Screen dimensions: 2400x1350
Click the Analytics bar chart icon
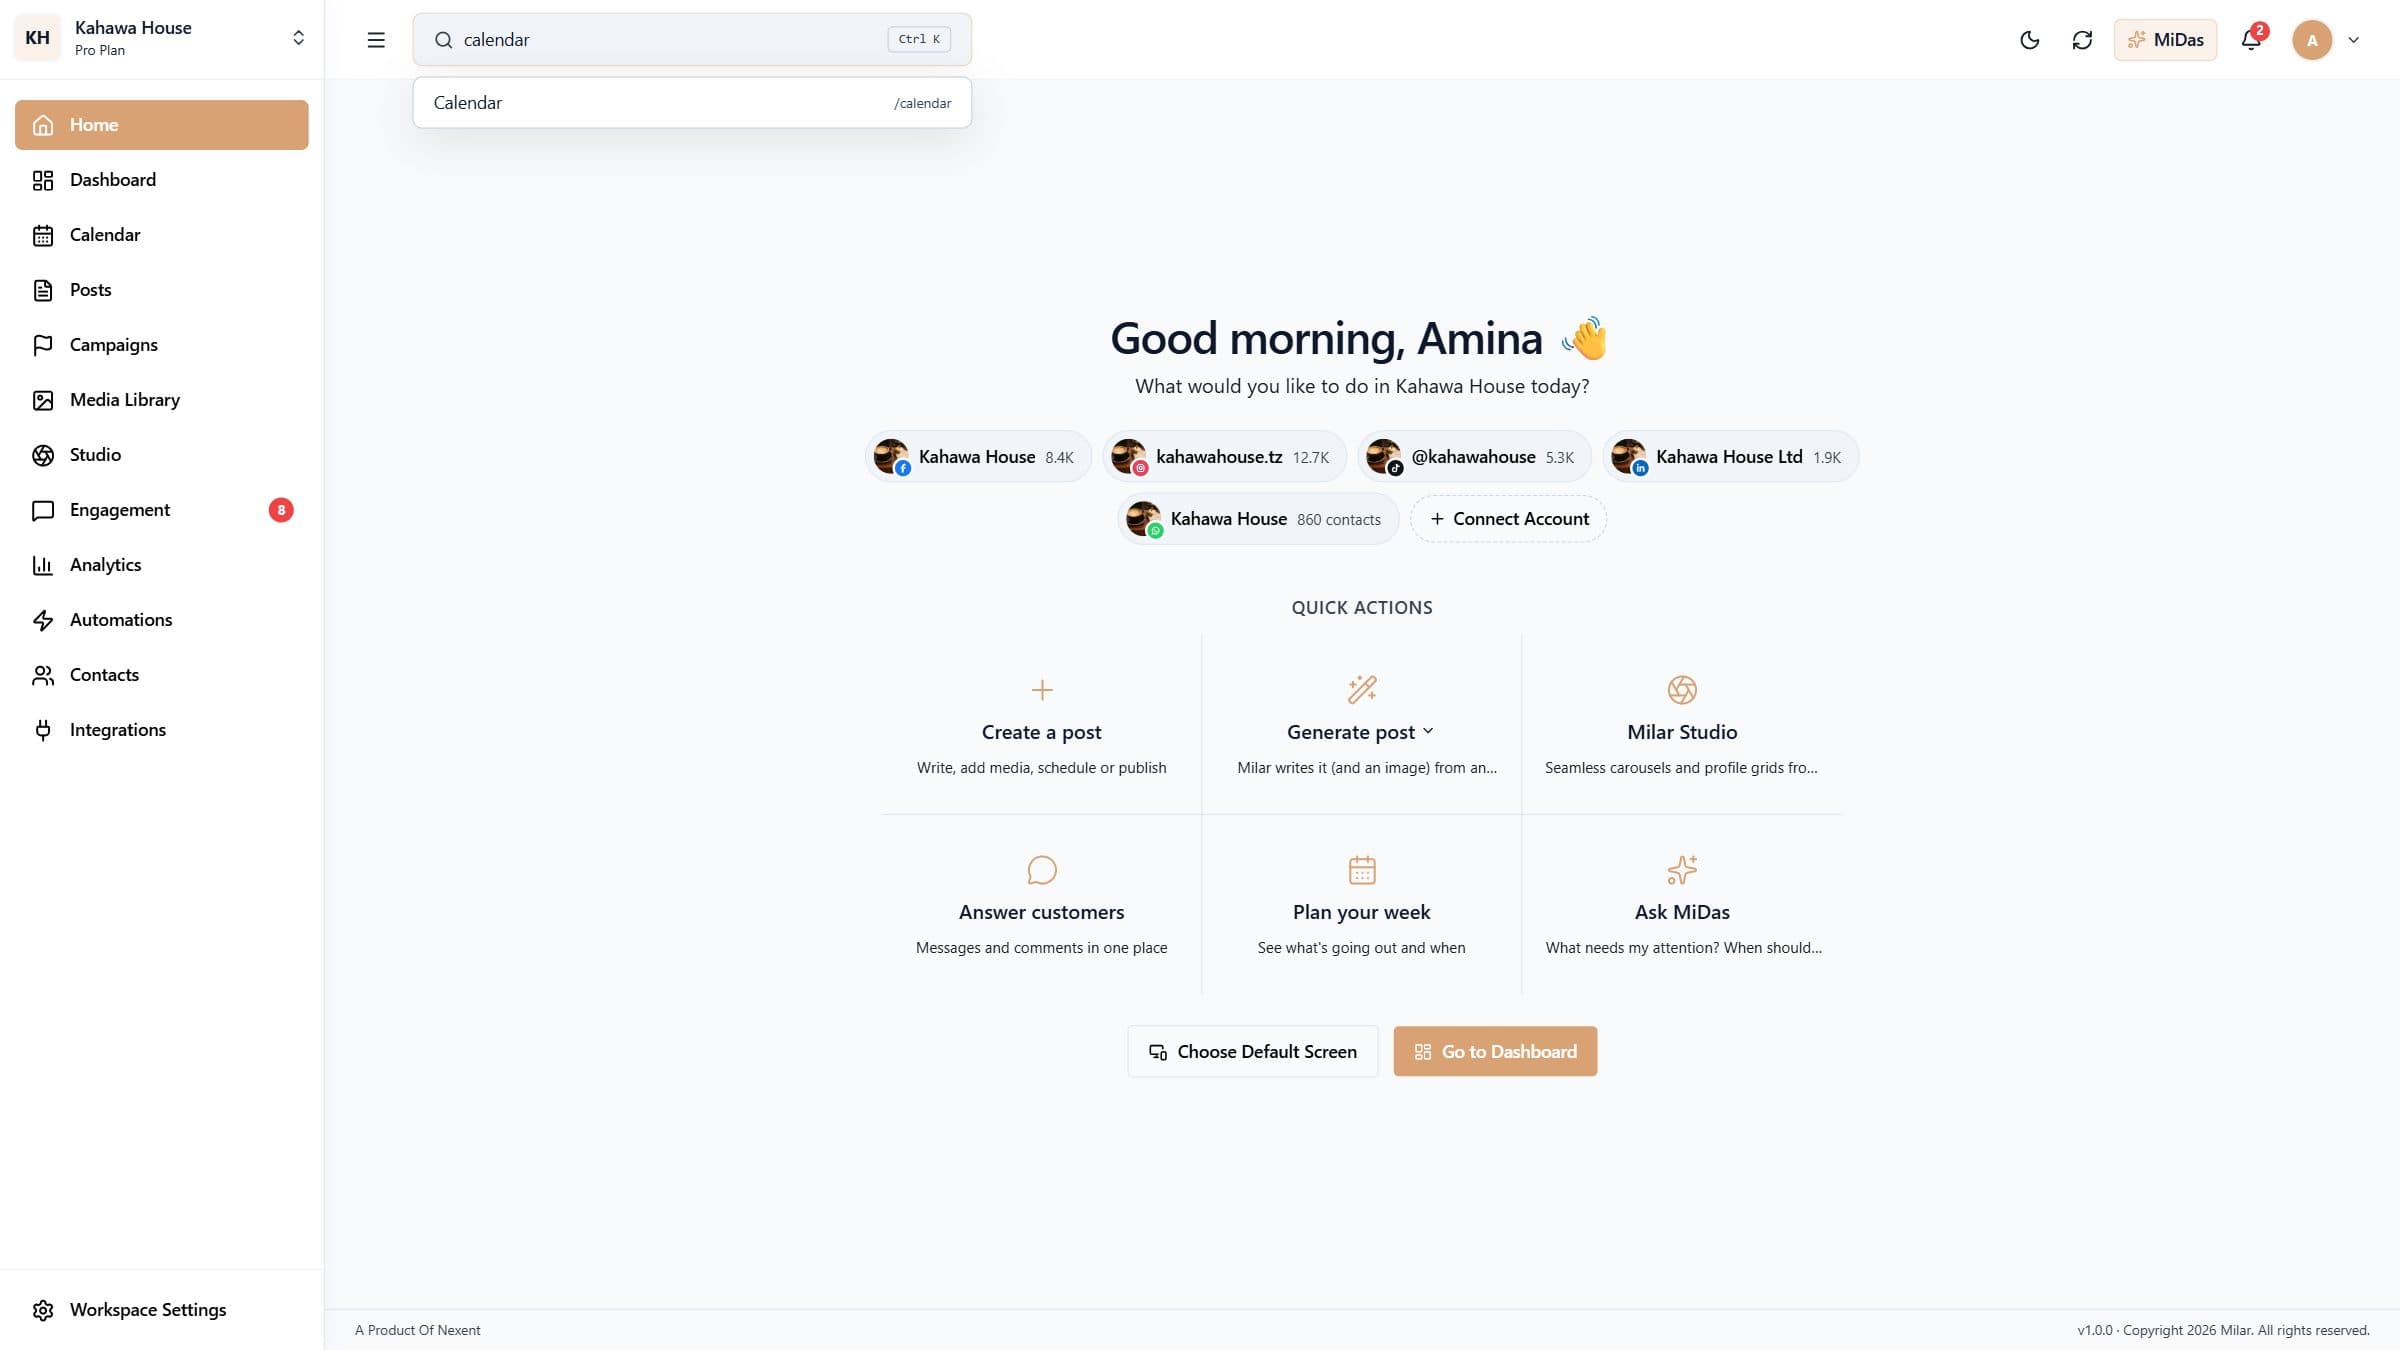click(x=43, y=565)
